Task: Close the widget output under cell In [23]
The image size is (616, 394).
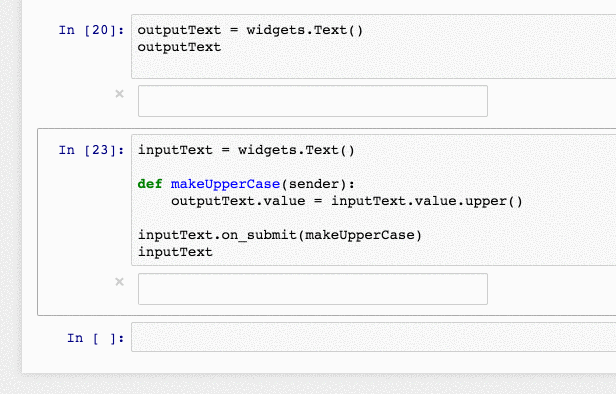Action: [x=119, y=282]
